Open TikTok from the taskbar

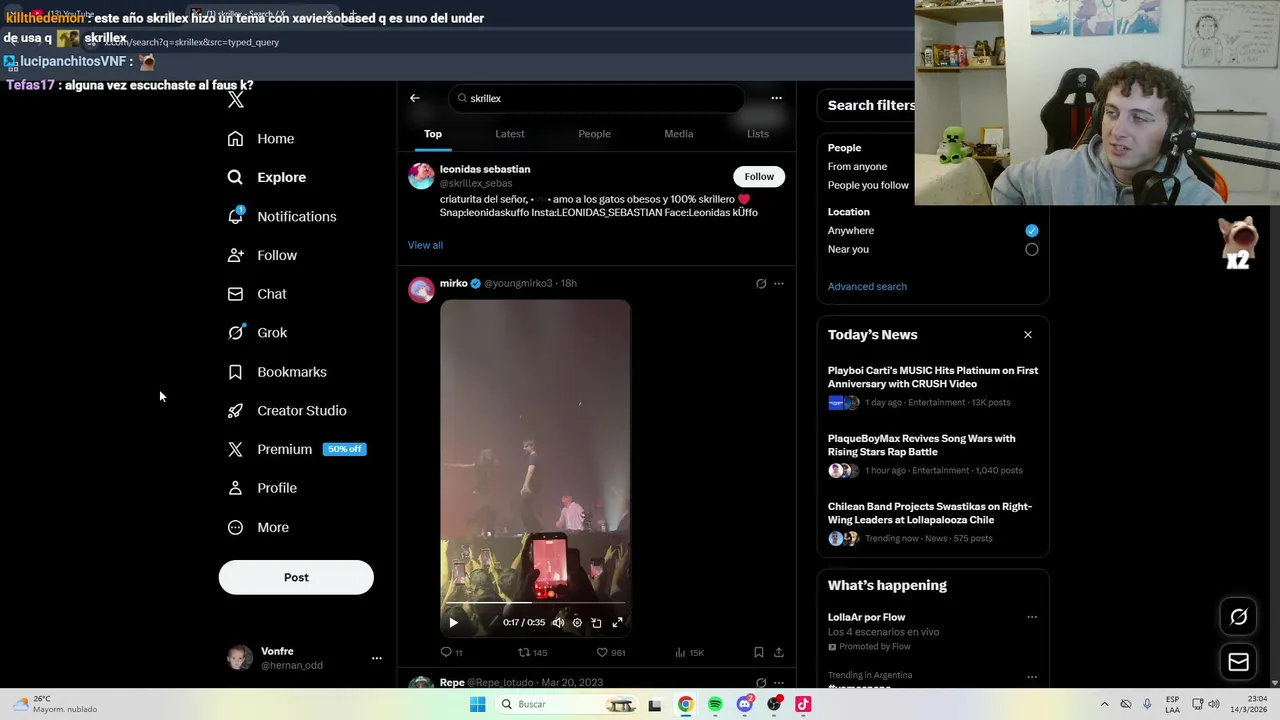tap(803, 704)
